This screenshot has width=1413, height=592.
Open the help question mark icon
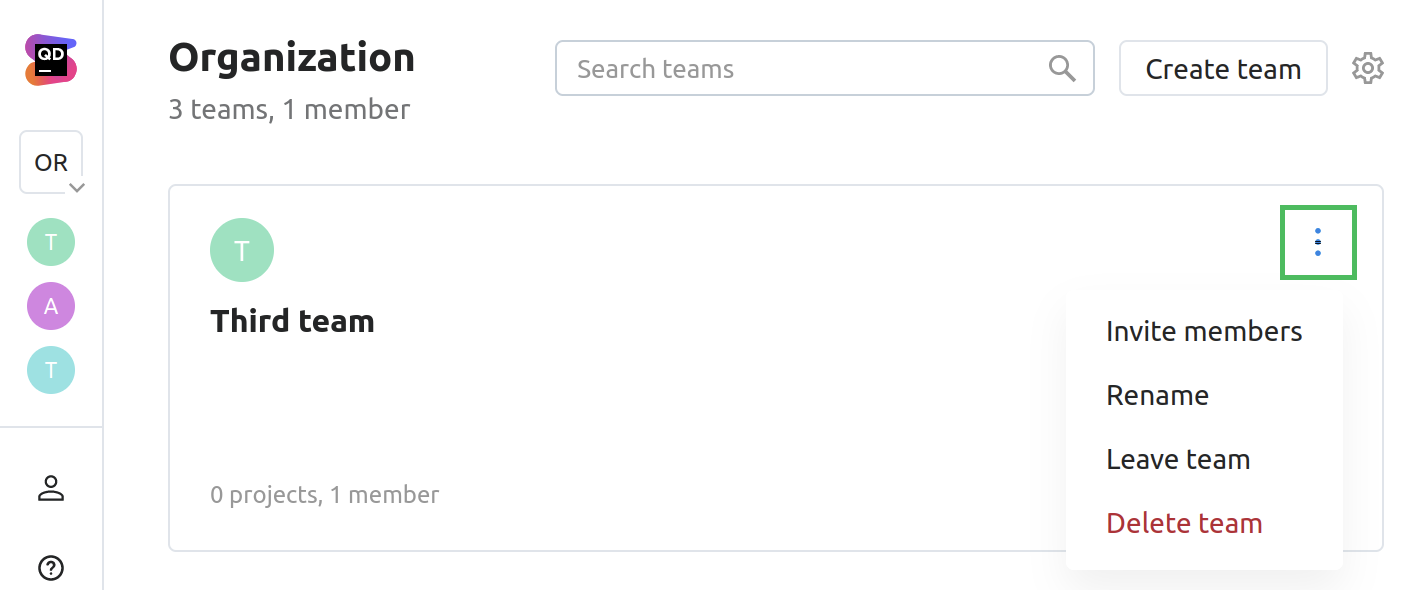51,568
